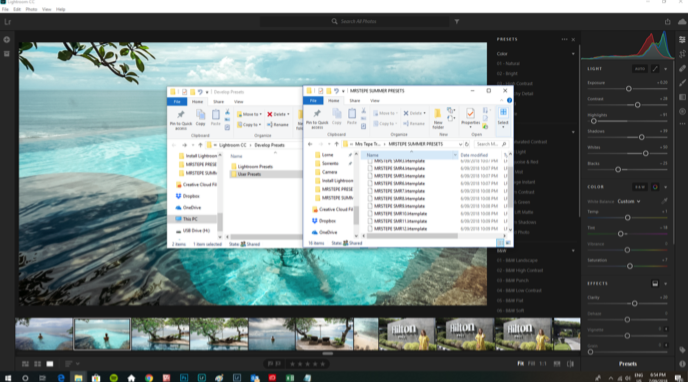Click the Add Photos plus icon
This screenshot has height=382, width=688.
[x=7, y=39]
